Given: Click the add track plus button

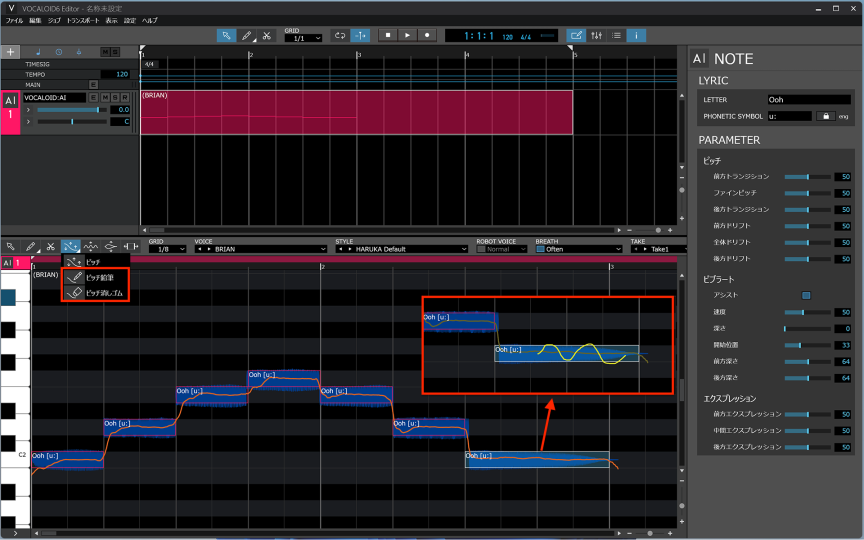Looking at the screenshot, I should pyautogui.click(x=10, y=52).
